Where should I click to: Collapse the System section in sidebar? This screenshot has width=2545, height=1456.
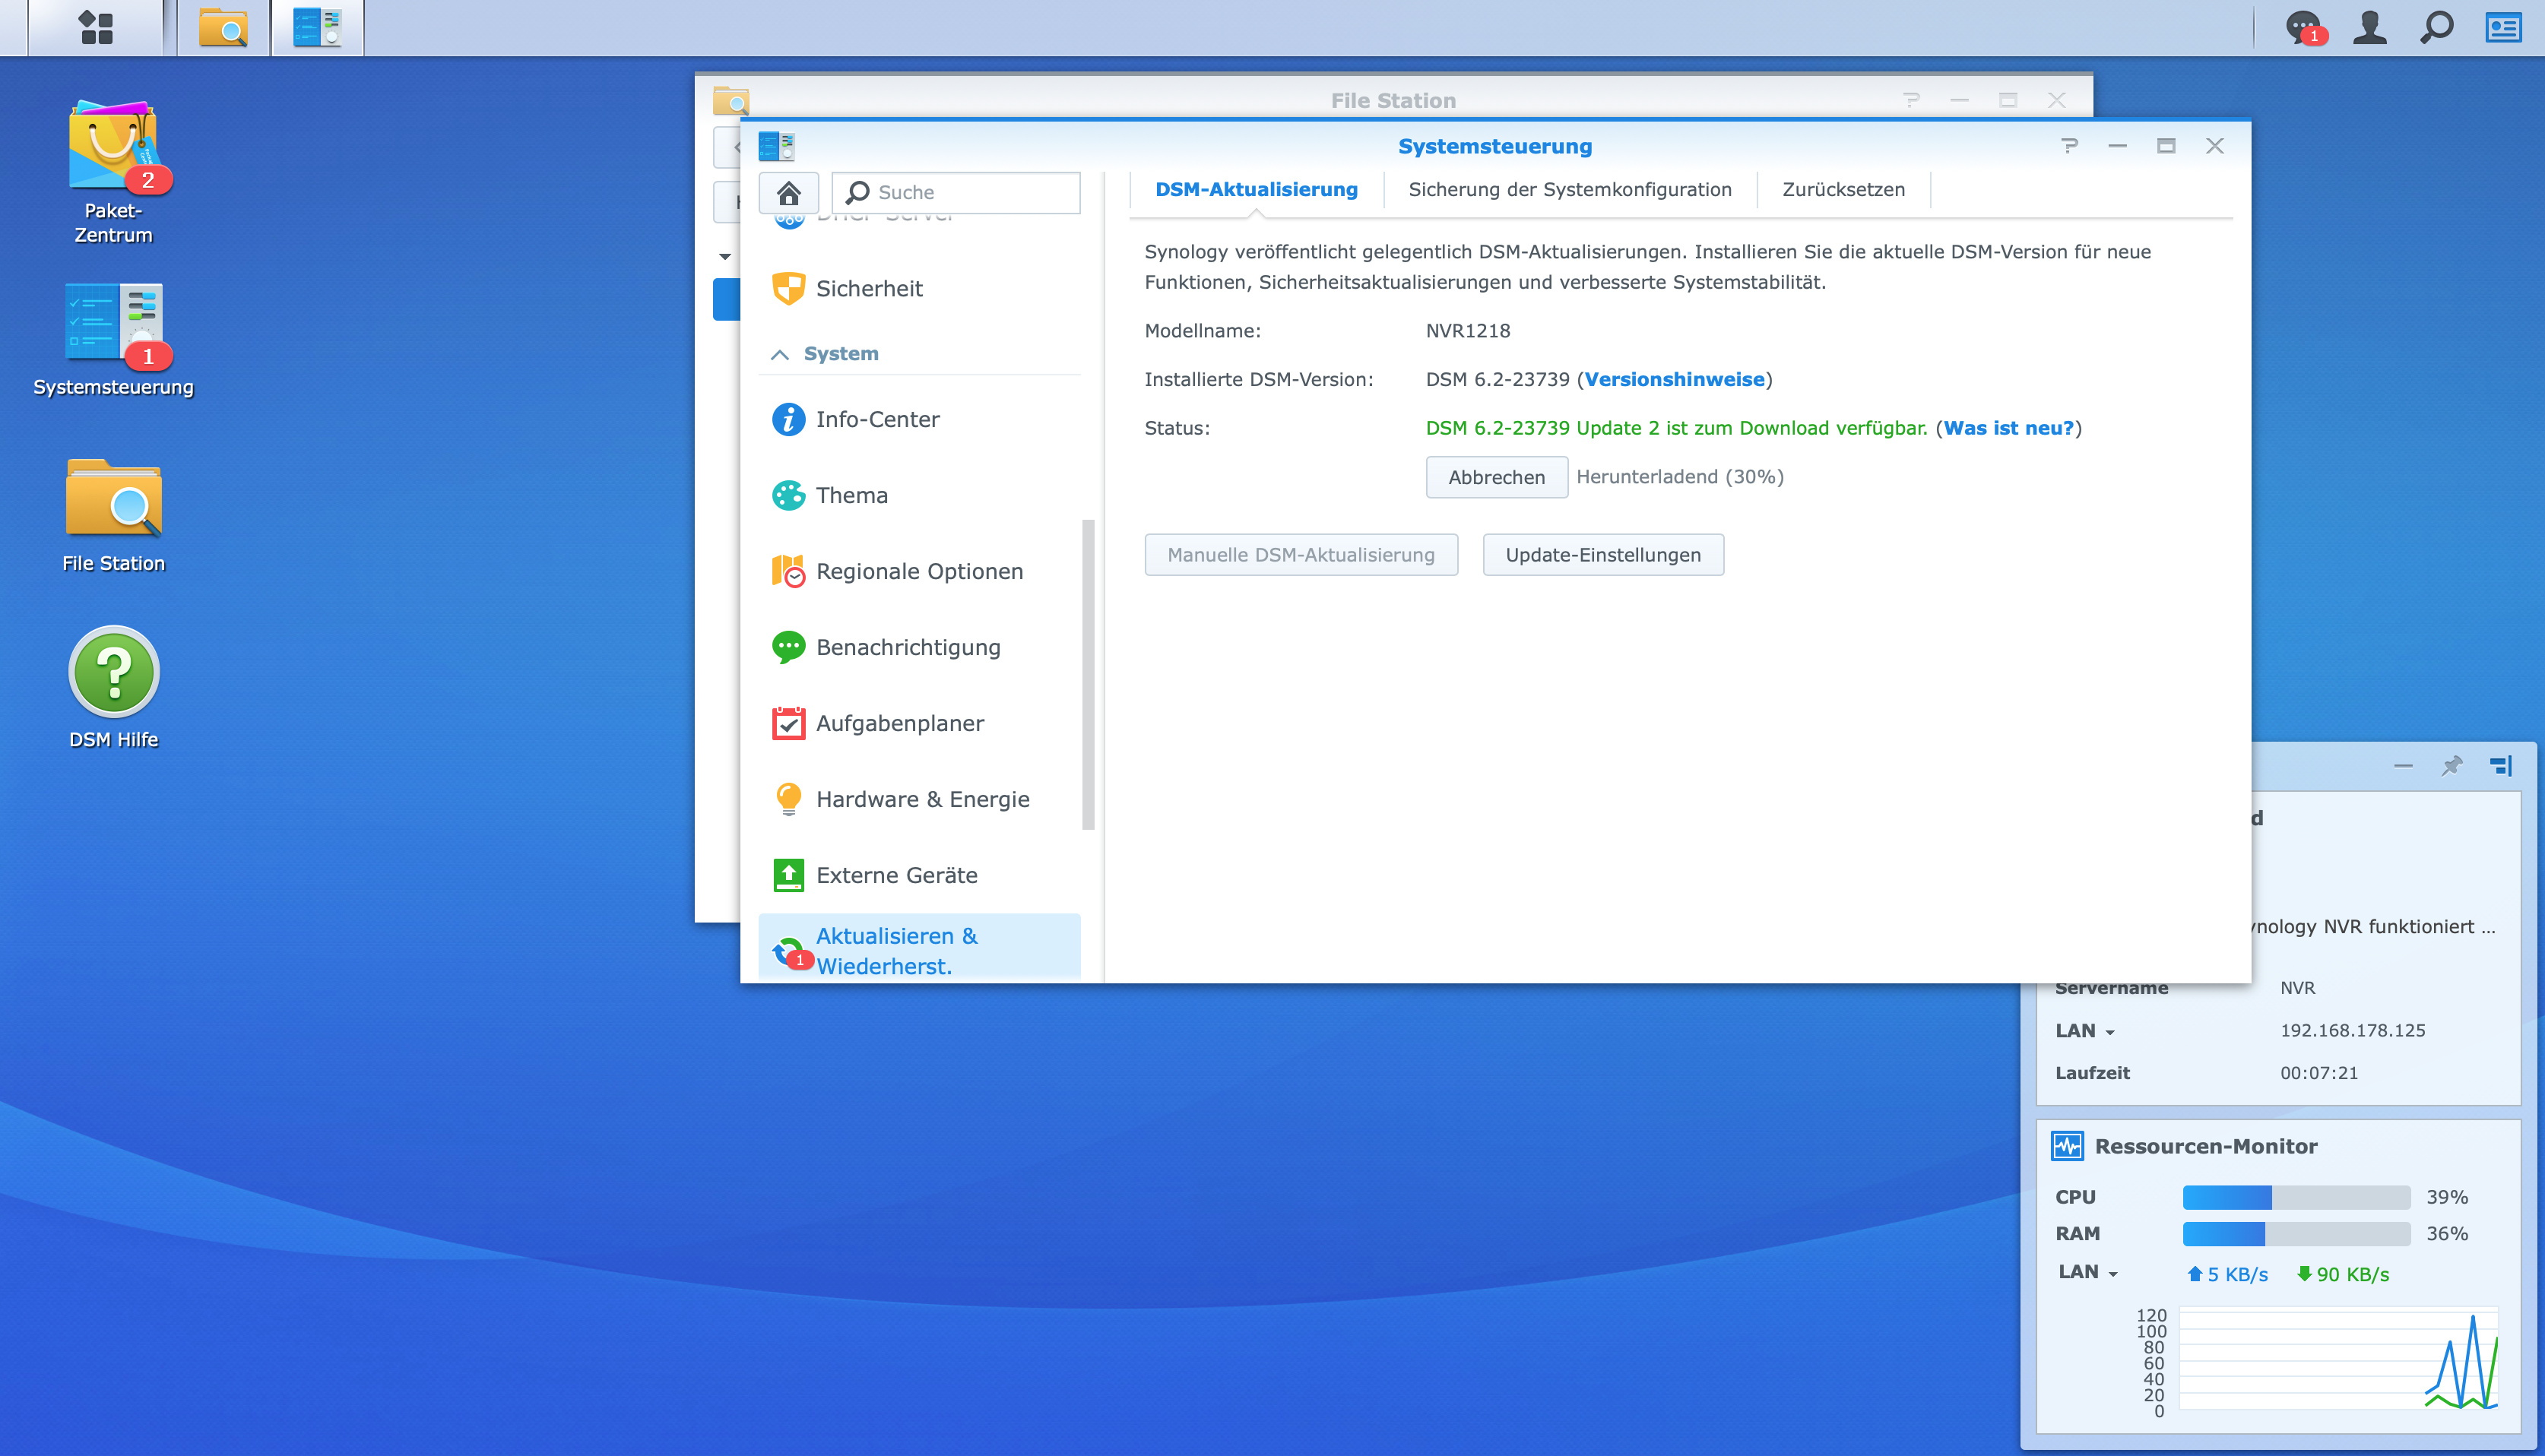pyautogui.click(x=780, y=354)
